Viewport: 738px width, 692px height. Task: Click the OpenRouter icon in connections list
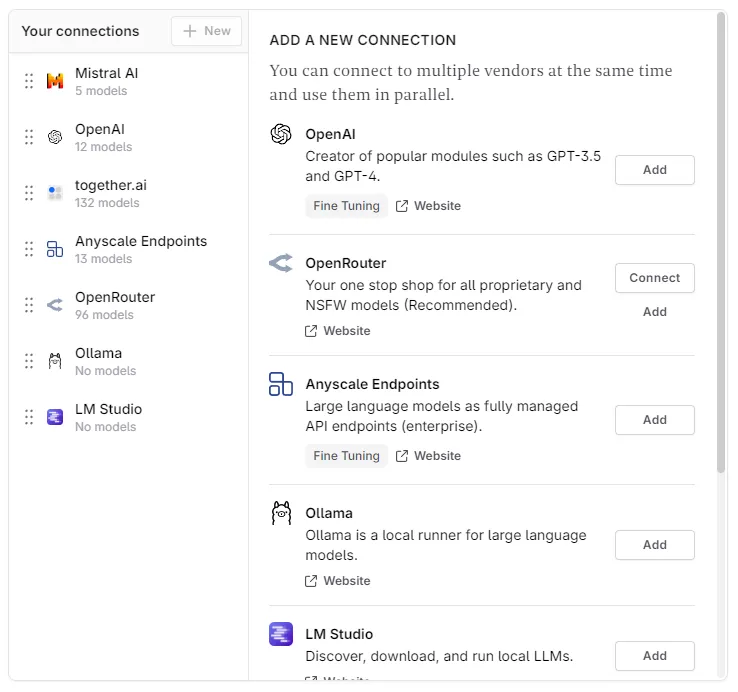click(55, 305)
